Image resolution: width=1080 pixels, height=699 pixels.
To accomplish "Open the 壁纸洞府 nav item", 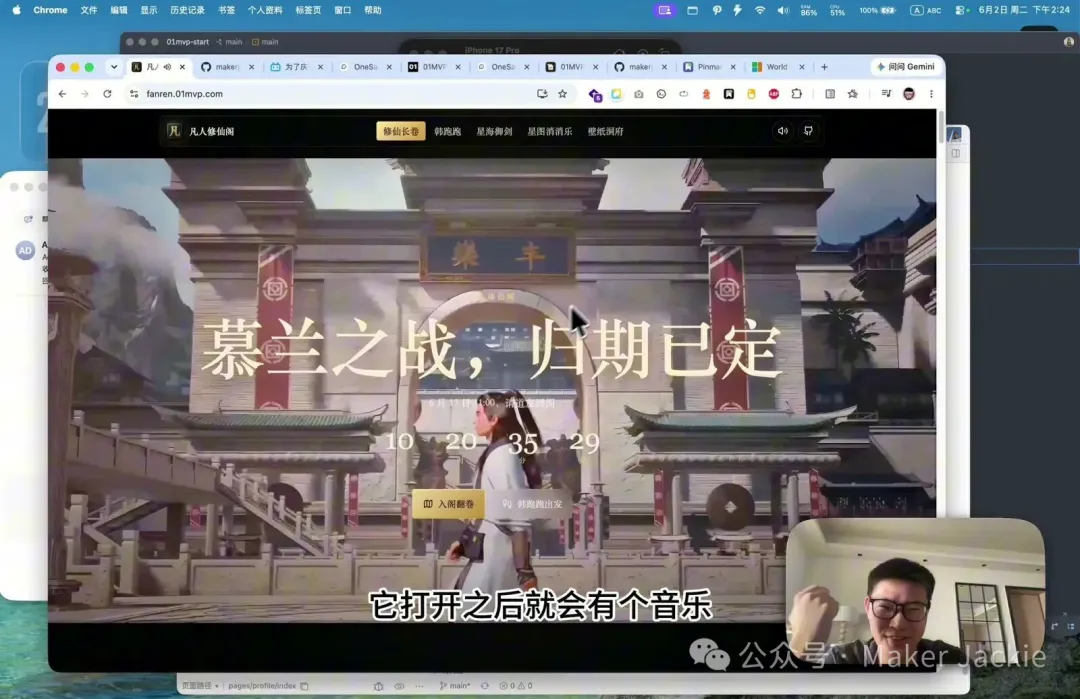I will (605, 131).
